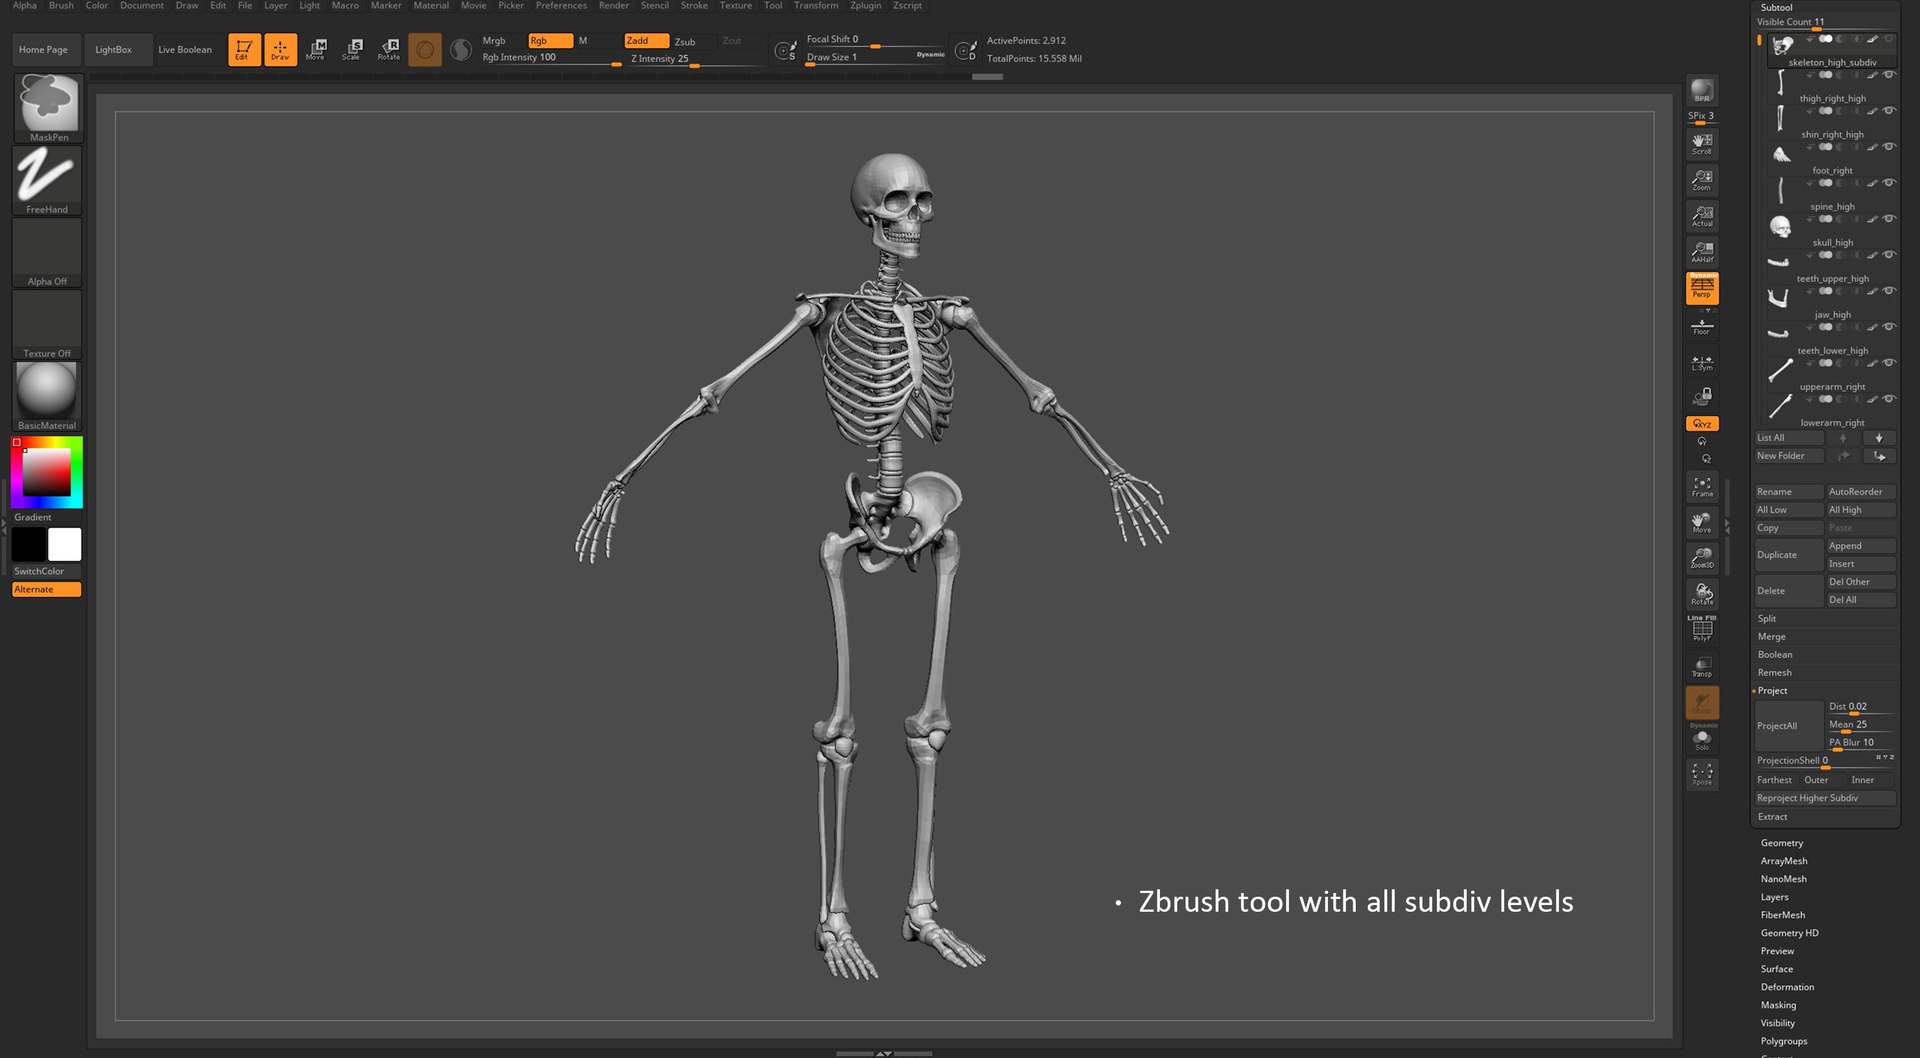This screenshot has width=1920, height=1058.
Task: Click the orange sphere gizmo icon
Action: tap(425, 49)
